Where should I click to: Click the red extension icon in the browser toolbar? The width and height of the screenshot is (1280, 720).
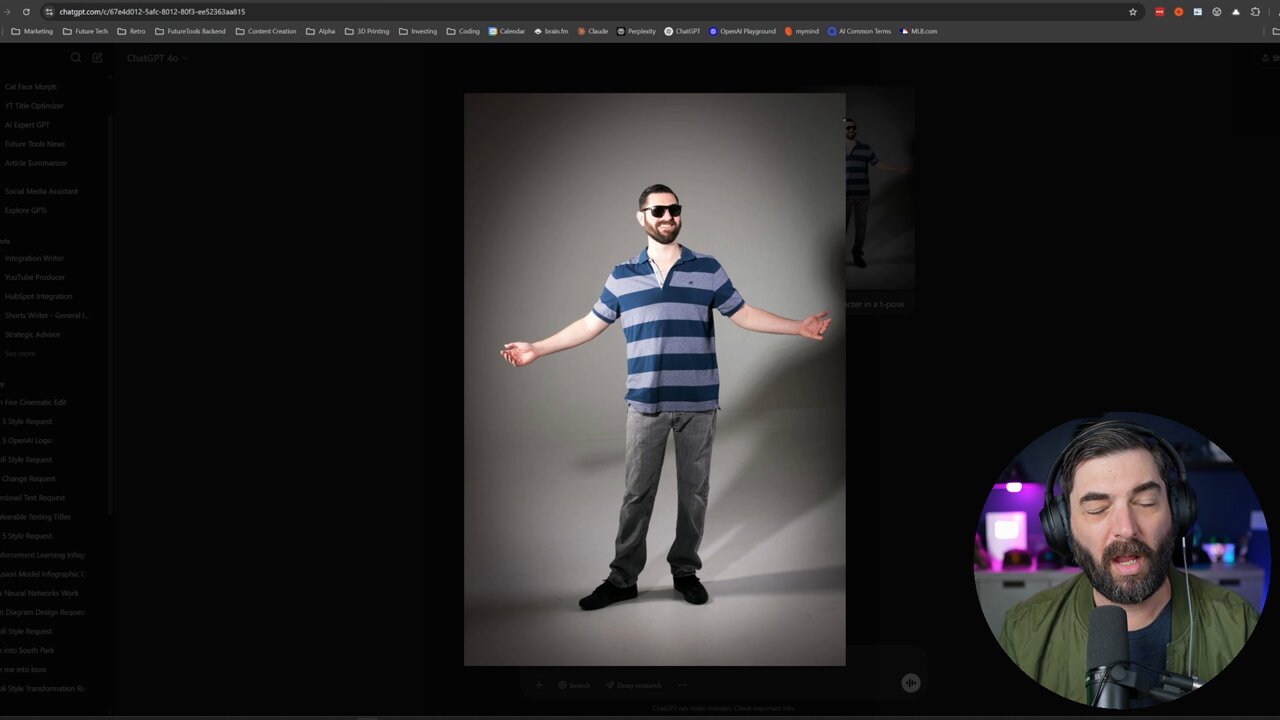coord(1159,12)
